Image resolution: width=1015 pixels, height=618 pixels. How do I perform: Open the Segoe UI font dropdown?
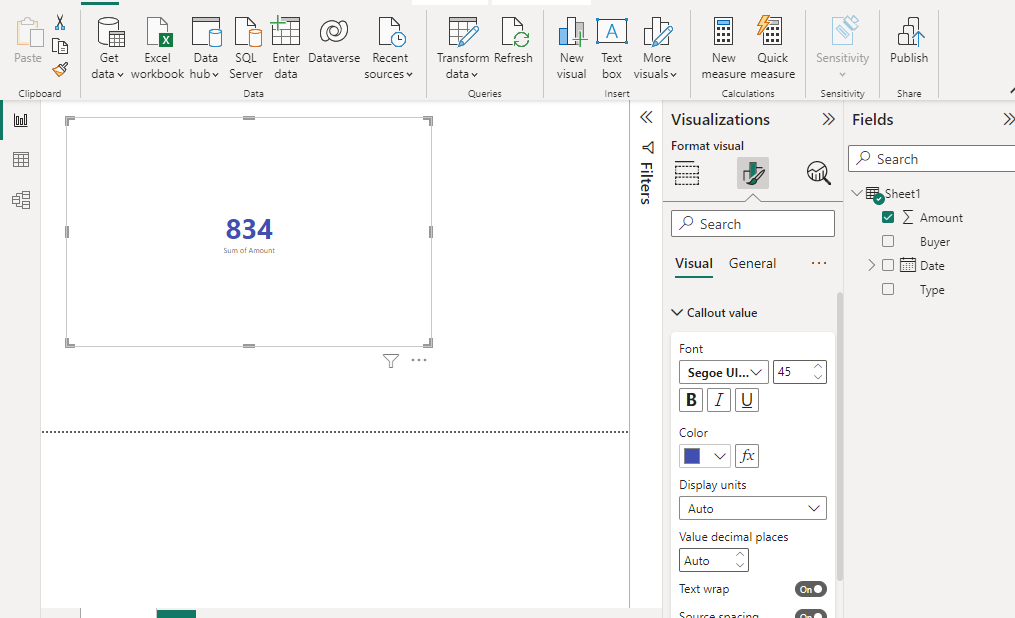pos(724,372)
